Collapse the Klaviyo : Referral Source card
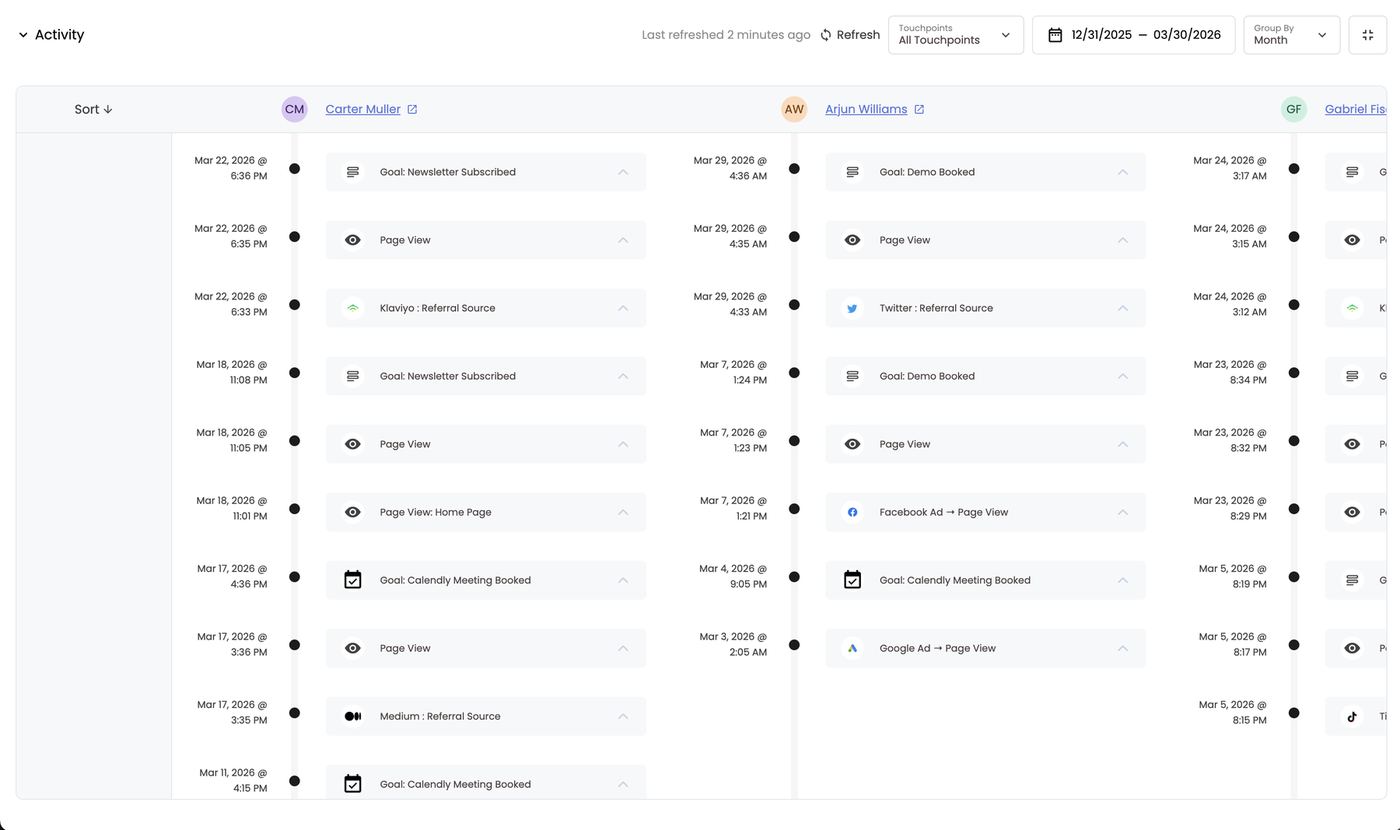Screen dimensions: 1400x830 coord(623,308)
